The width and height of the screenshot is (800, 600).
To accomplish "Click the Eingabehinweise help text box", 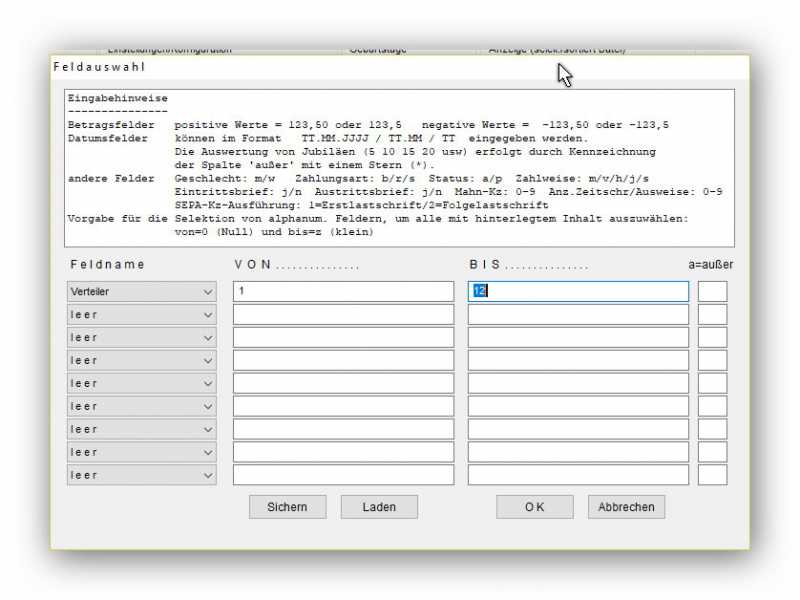I will (399, 168).
